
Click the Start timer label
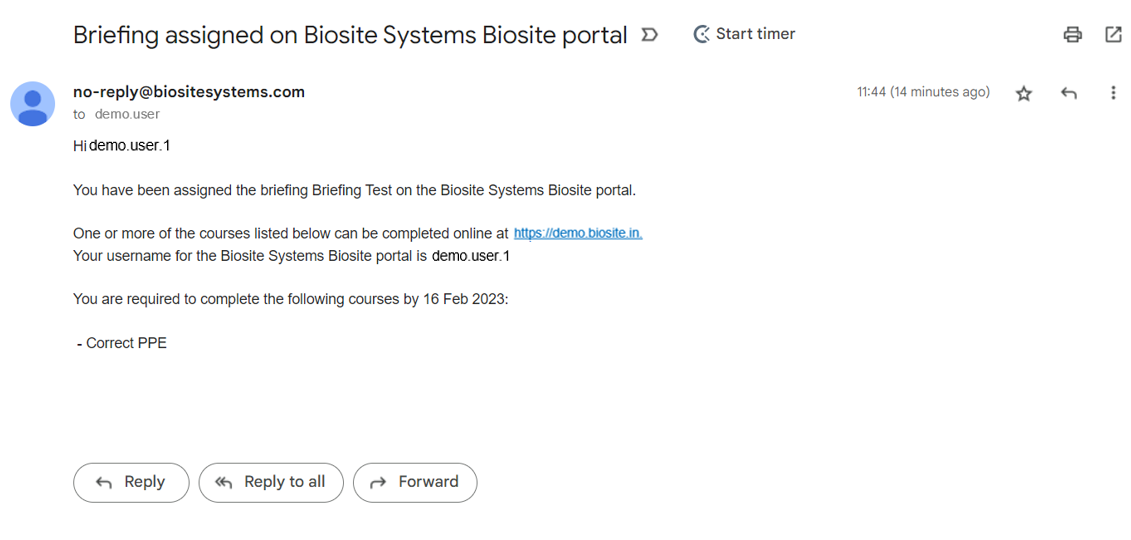point(755,34)
